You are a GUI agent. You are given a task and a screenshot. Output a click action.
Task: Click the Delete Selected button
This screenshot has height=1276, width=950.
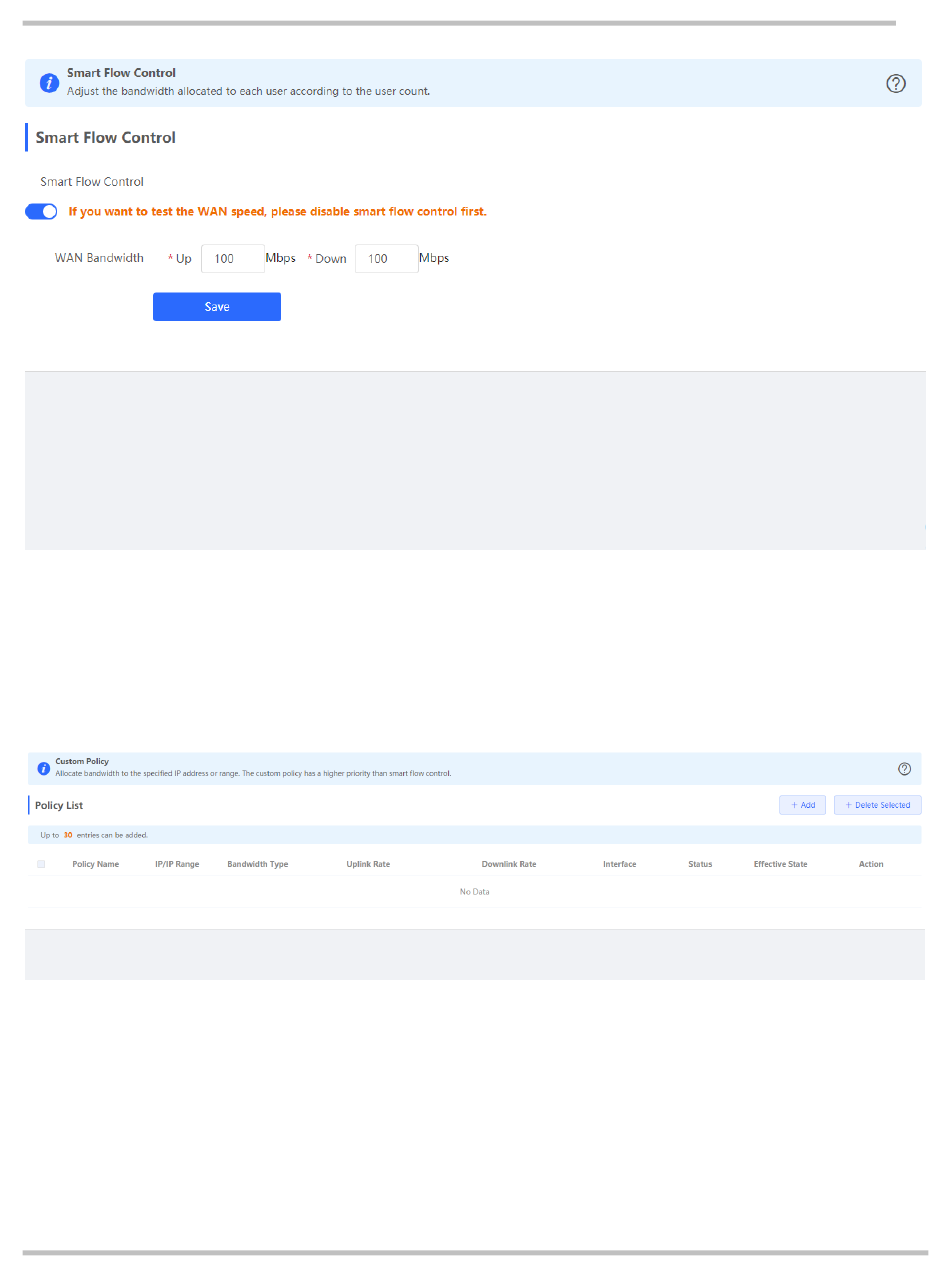877,805
